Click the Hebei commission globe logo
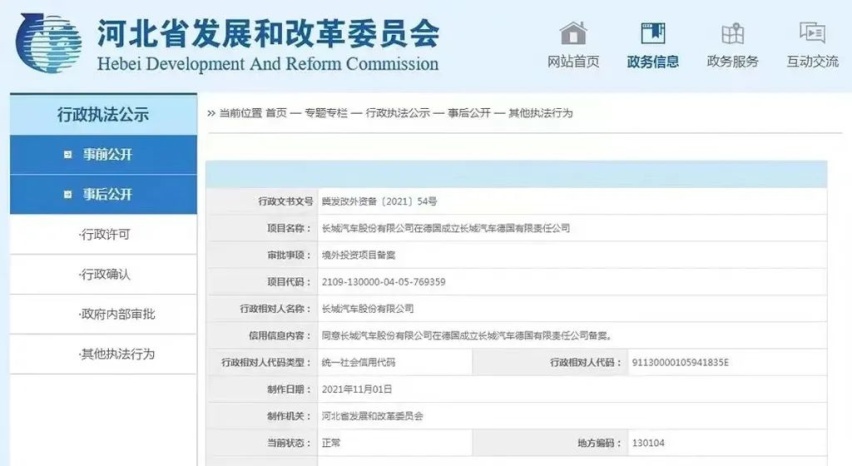This screenshot has width=852, height=466. (x=49, y=43)
